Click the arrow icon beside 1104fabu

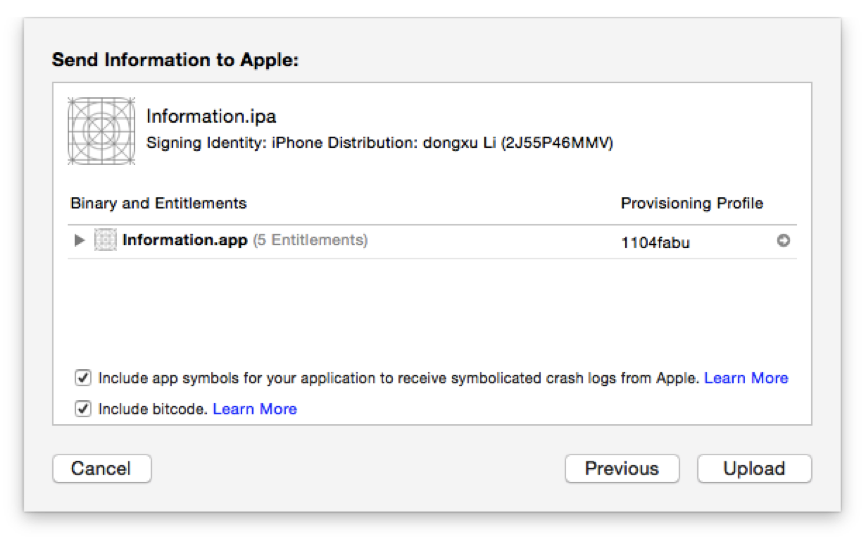pos(784,240)
